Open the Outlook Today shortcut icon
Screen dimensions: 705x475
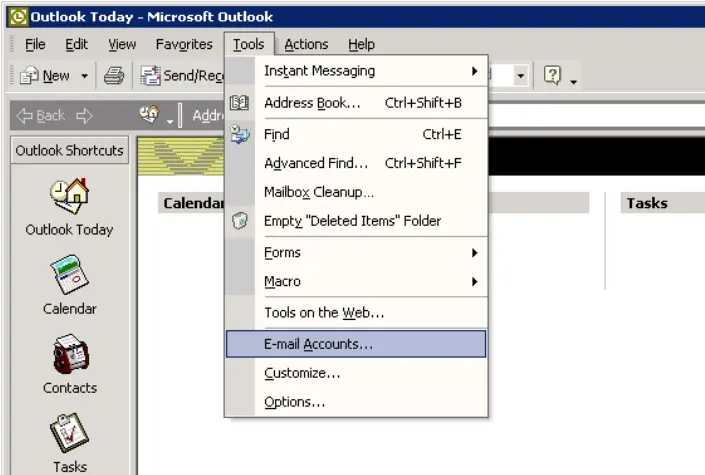coord(69,196)
